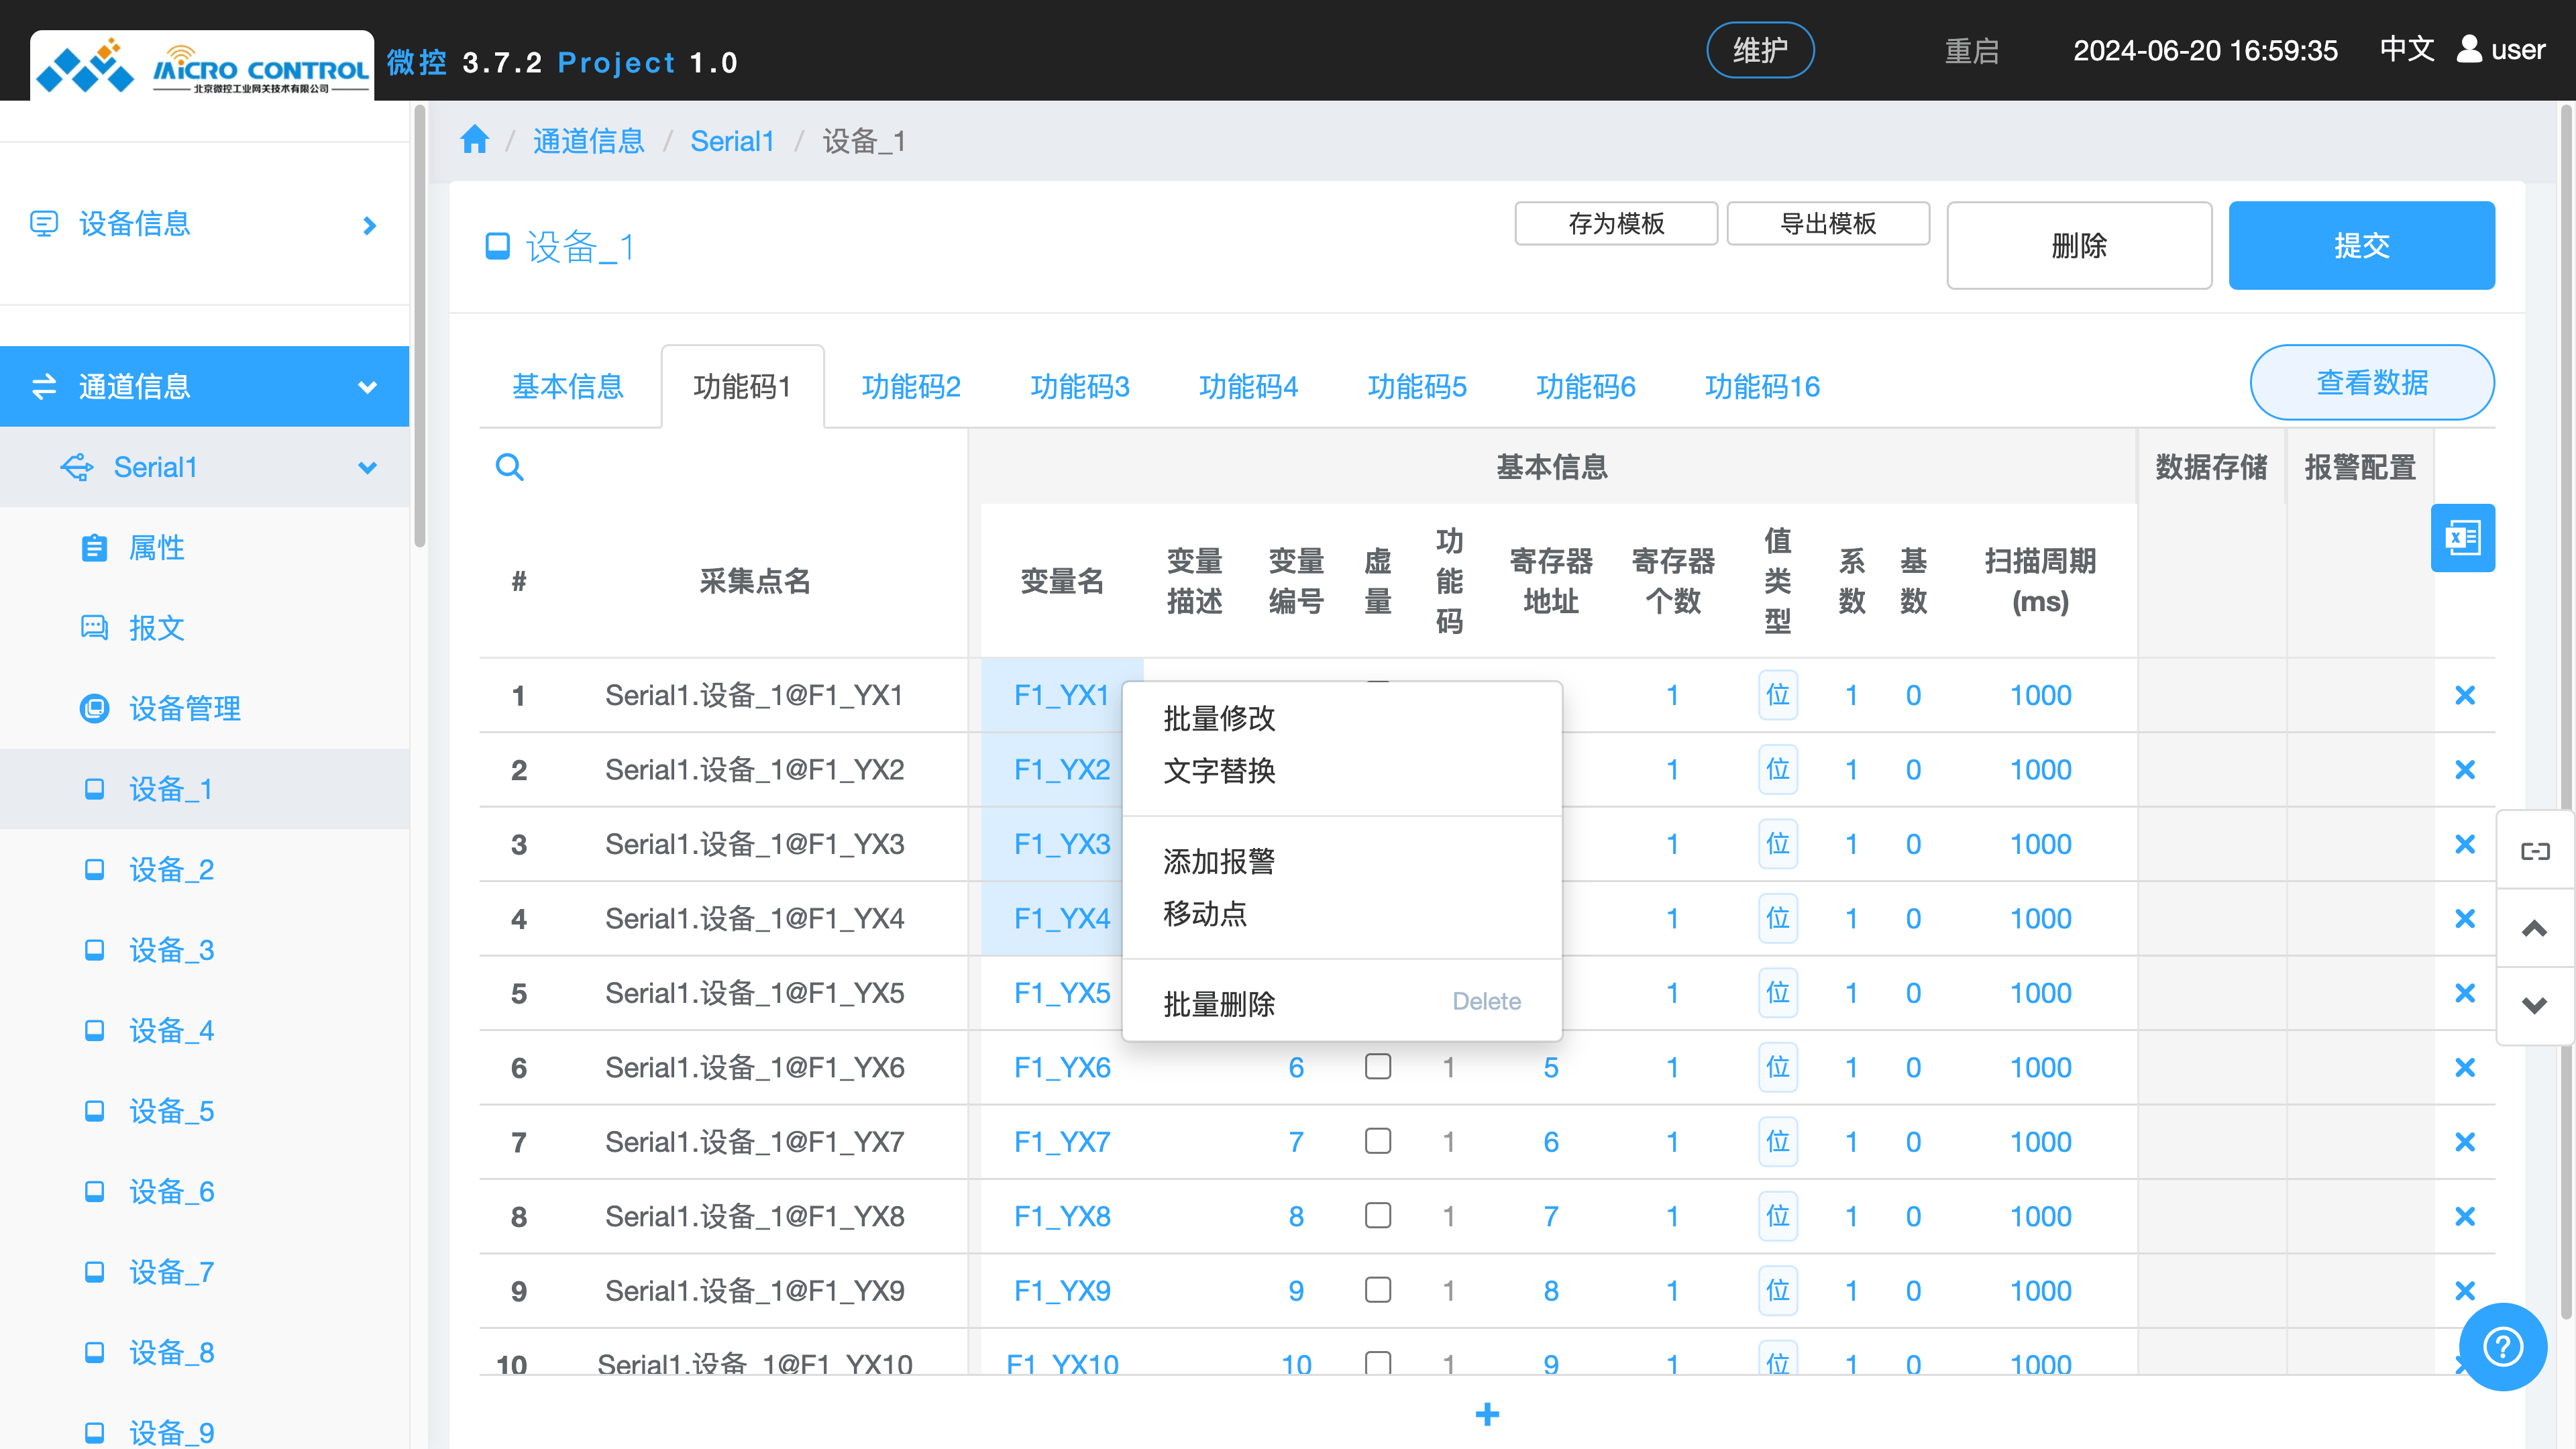Click the search magnifier icon
The image size is (2576, 1449).
(x=510, y=467)
